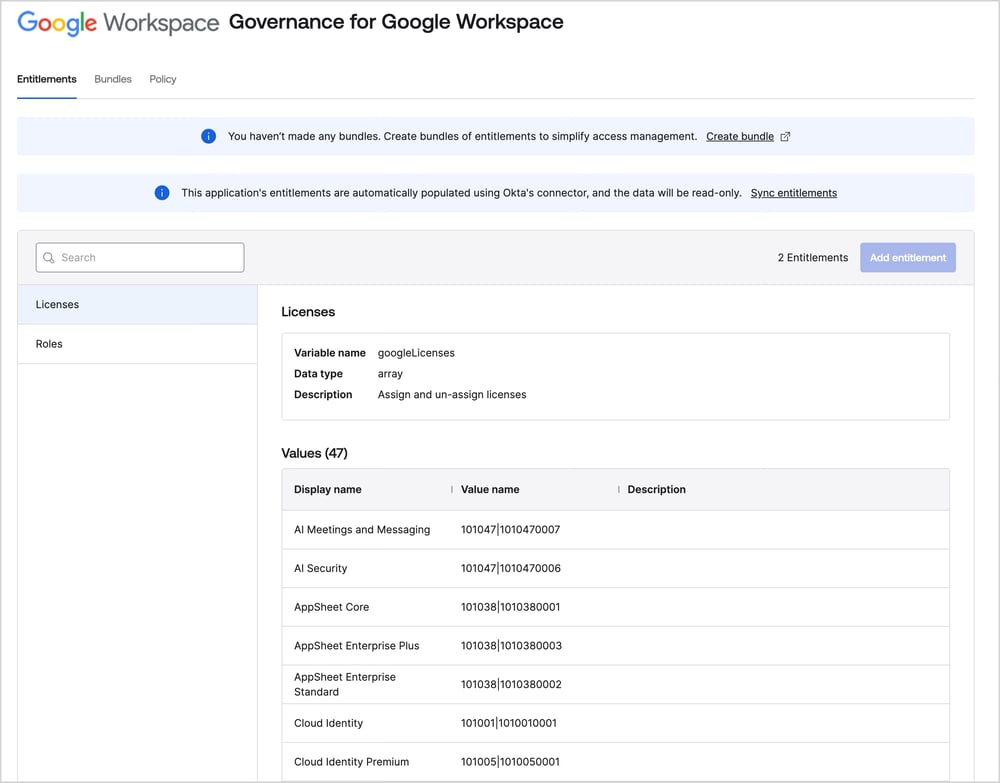
Task: Click the 2 Entitlements count label
Action: click(812, 258)
